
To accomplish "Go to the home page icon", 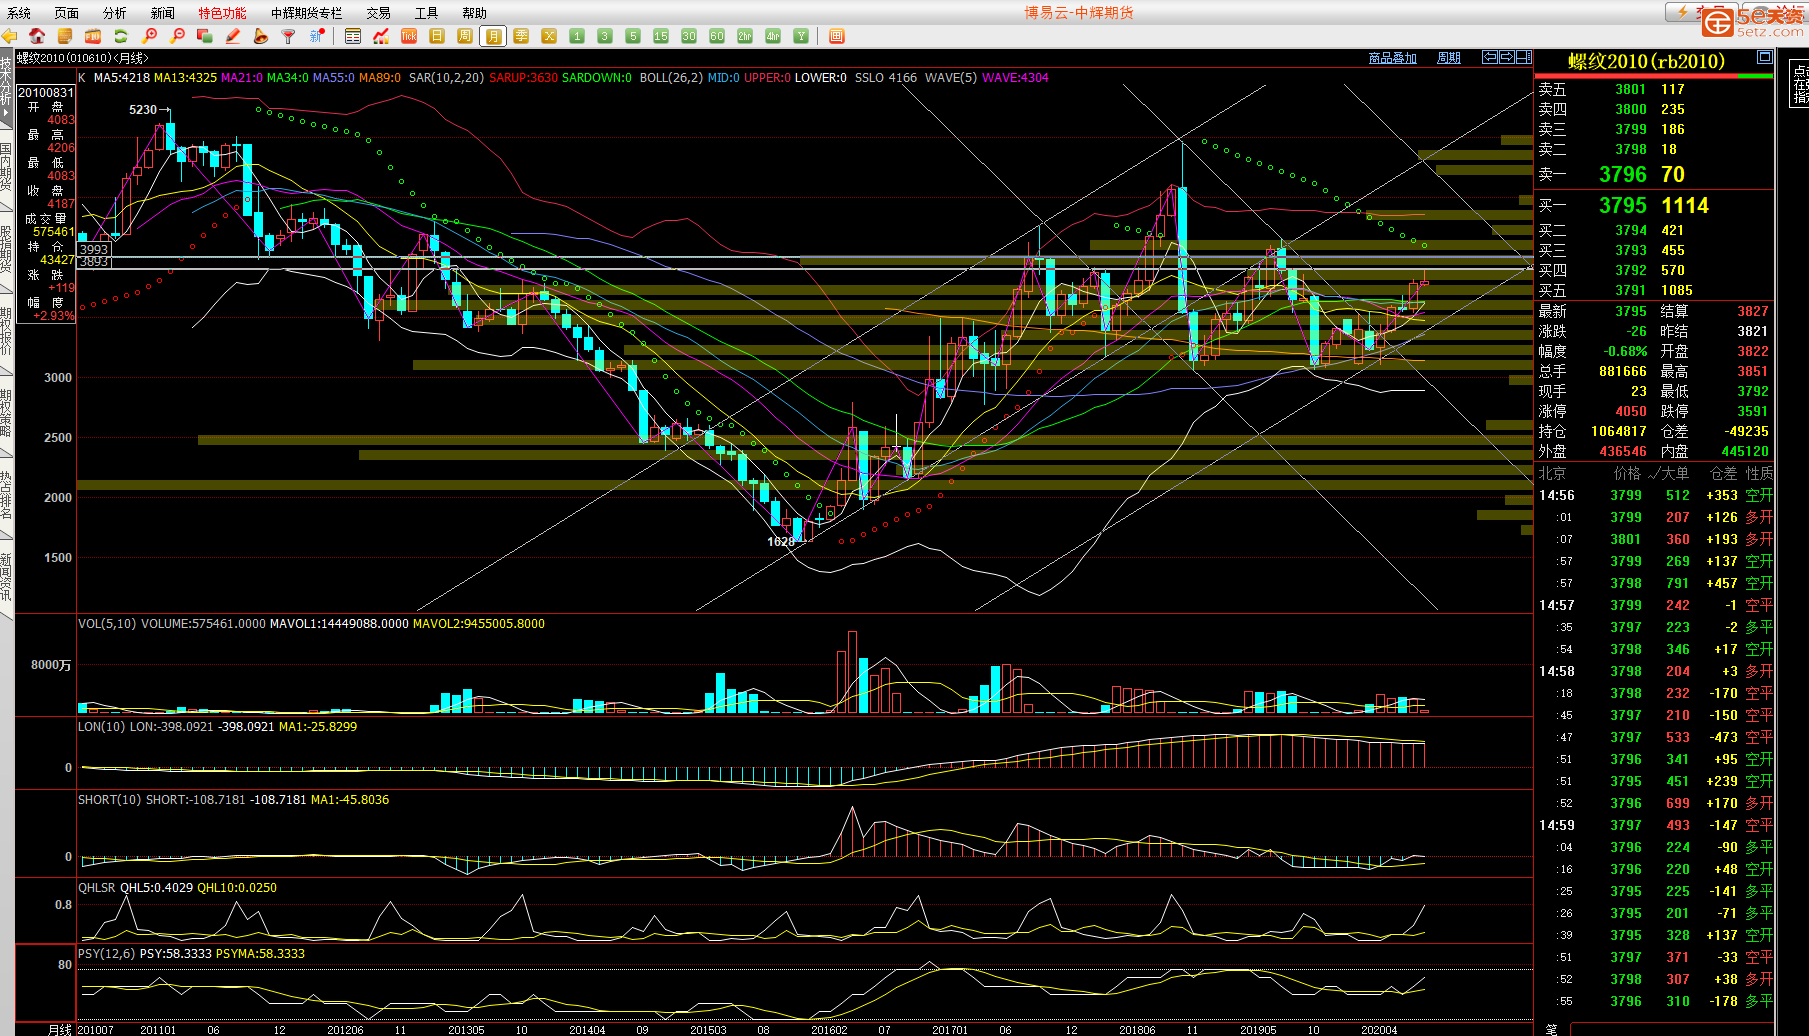I will [x=37, y=36].
